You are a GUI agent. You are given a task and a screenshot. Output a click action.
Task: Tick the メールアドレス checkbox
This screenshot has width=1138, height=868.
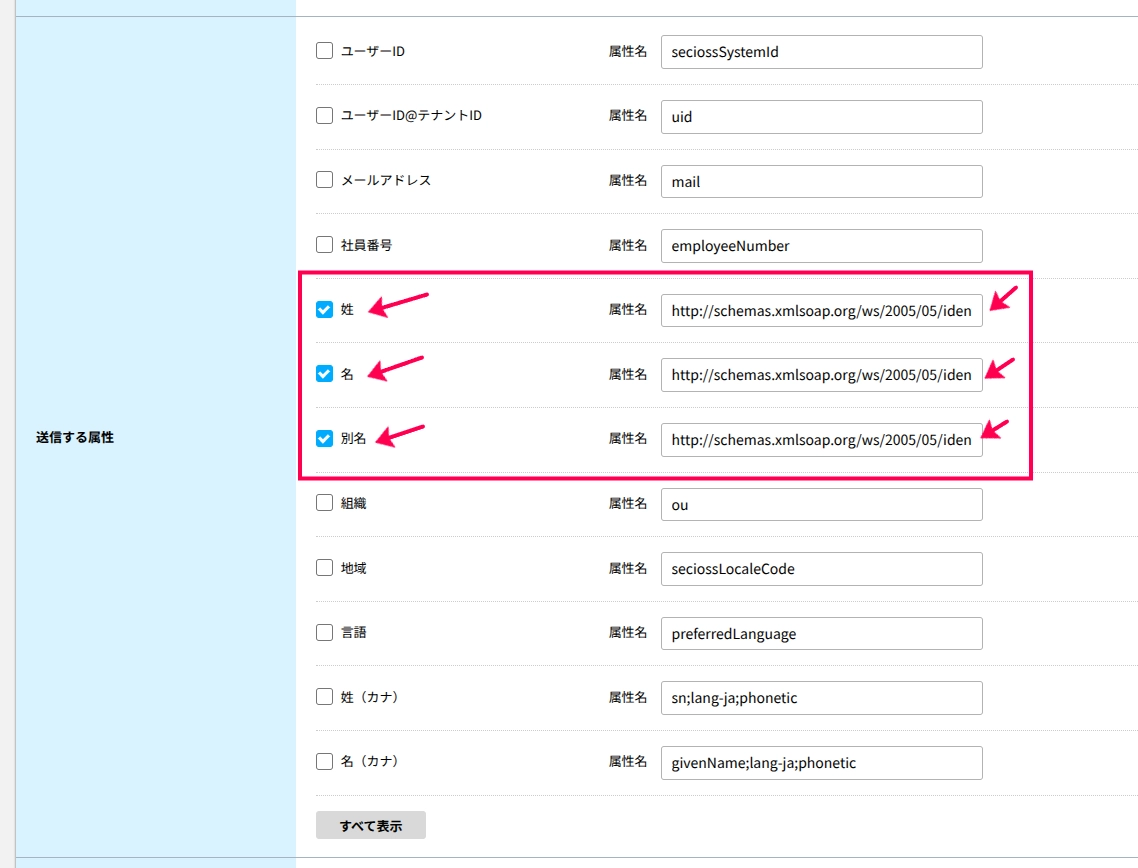point(324,179)
